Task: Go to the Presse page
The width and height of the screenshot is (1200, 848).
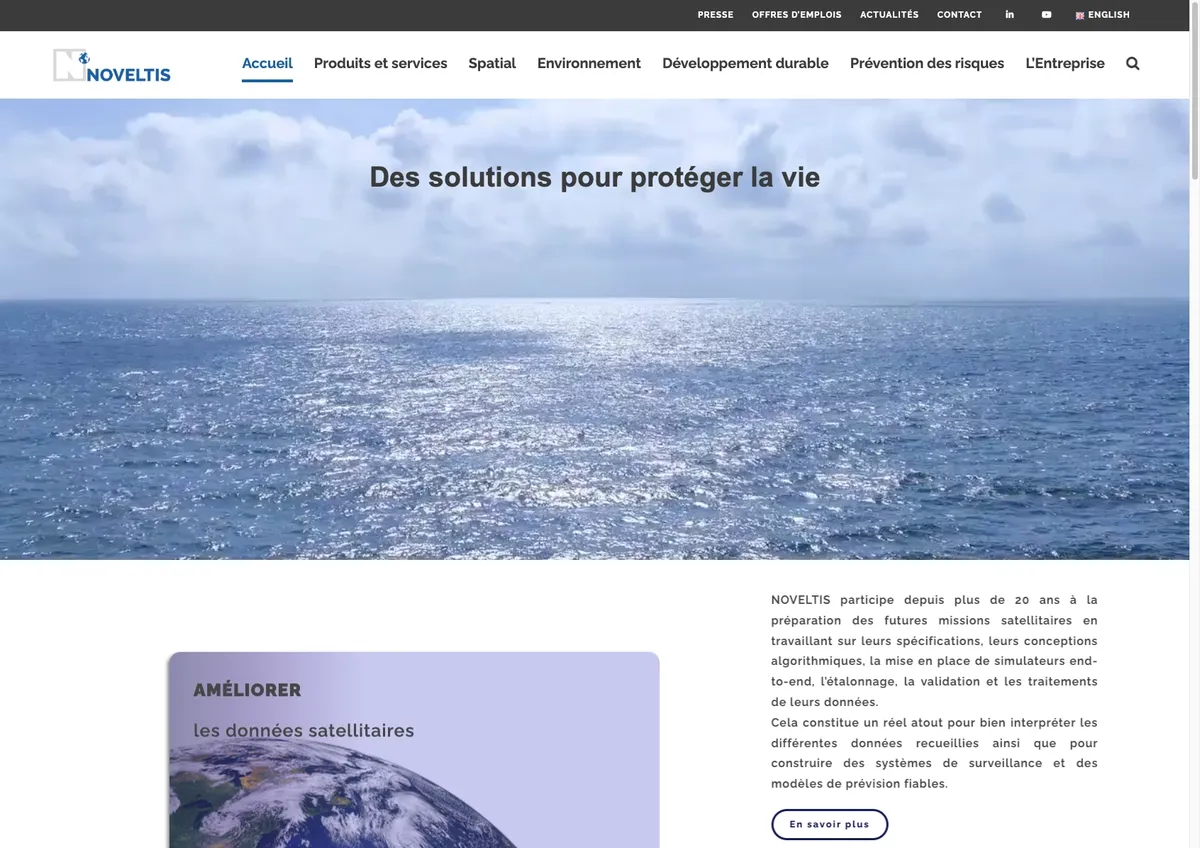Action: (715, 15)
